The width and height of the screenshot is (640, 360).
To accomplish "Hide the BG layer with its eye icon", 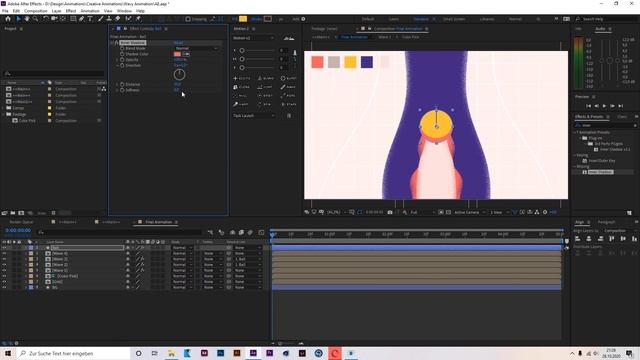I will pyautogui.click(x=4, y=287).
